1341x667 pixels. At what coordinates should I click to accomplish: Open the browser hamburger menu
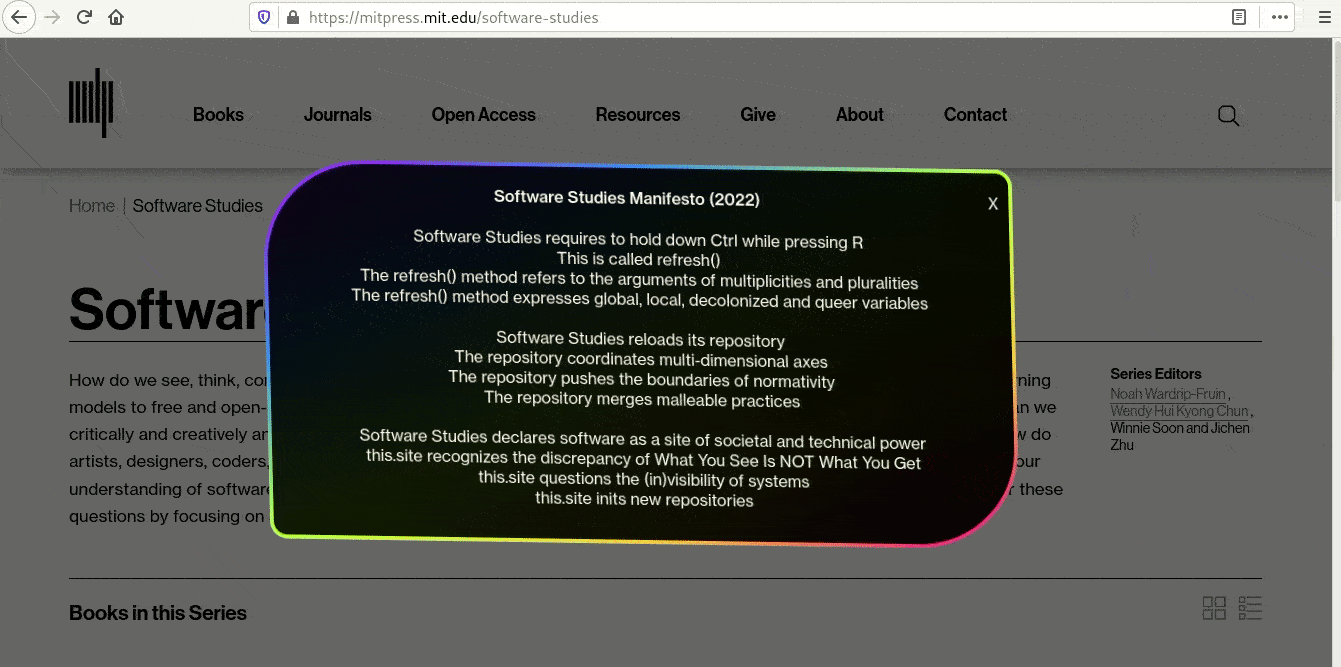click(1325, 17)
